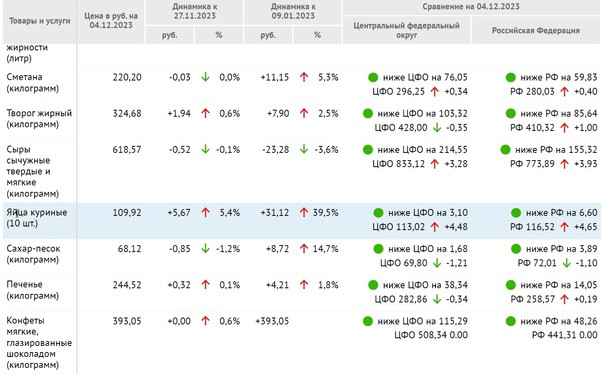Click green circle beside ниже ЦФО на 76,05
The height and width of the screenshot is (374, 604).
tap(373, 77)
